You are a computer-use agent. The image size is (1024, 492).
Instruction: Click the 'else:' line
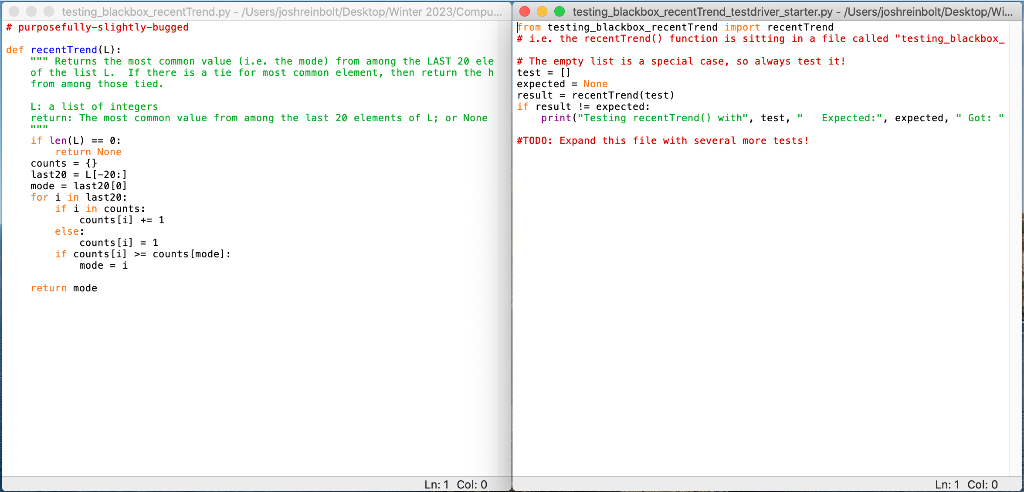(70, 231)
